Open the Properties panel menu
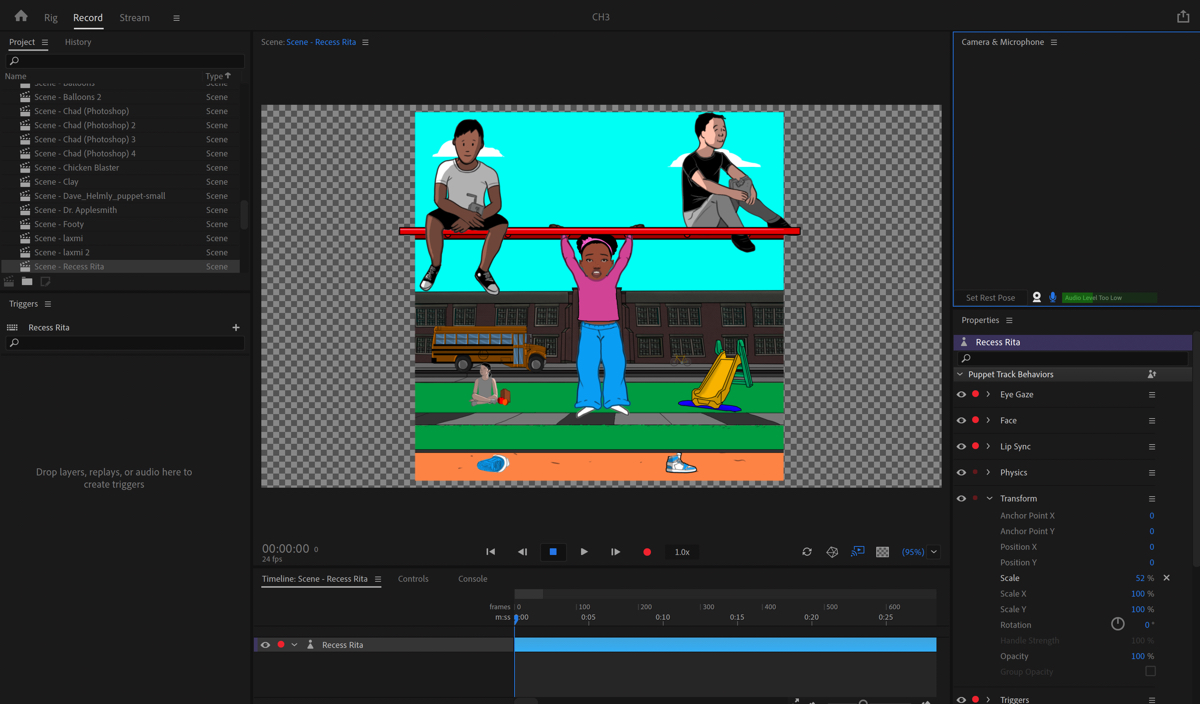This screenshot has width=1200, height=704. point(1009,320)
